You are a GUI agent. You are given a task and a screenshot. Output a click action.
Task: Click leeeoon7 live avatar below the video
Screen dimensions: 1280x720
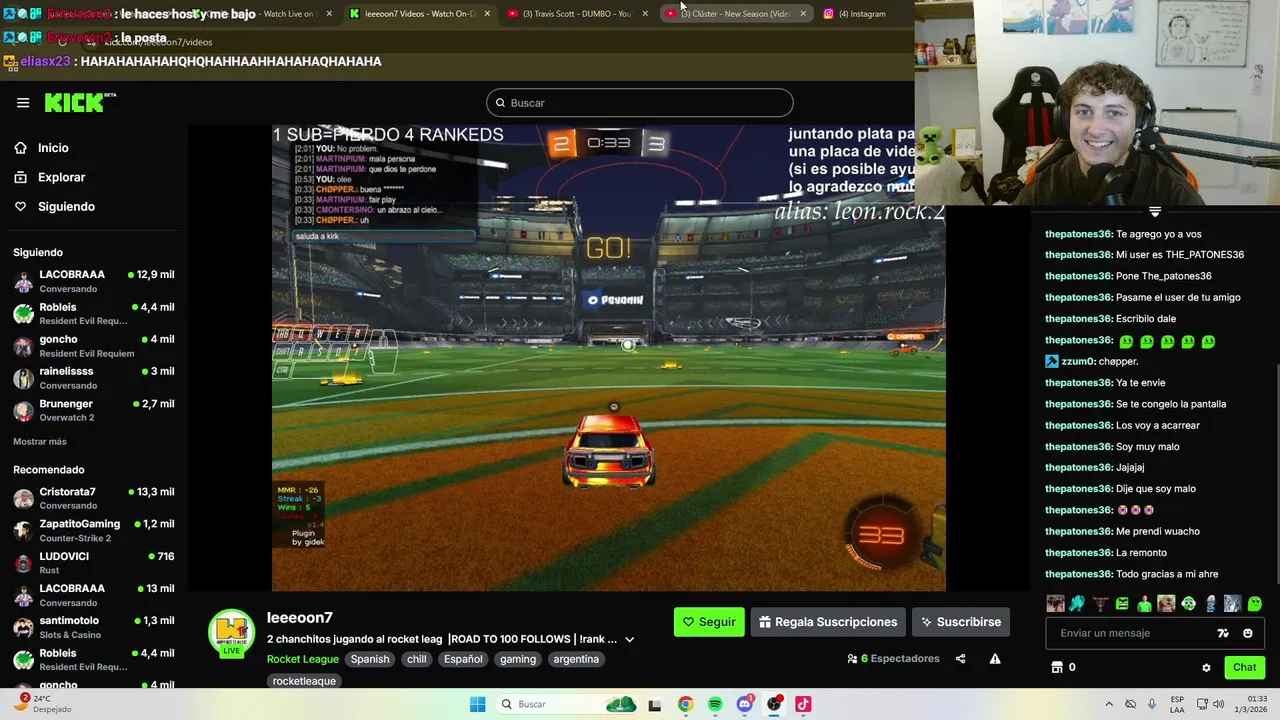[x=231, y=634]
